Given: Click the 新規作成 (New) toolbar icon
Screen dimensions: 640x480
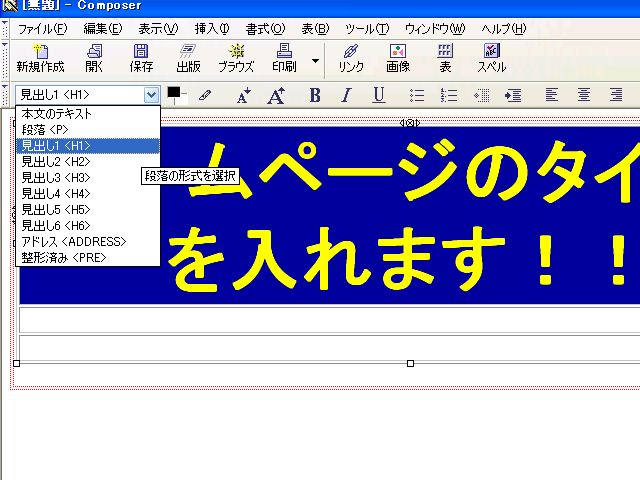Looking at the screenshot, I should pyautogui.click(x=40, y=59).
